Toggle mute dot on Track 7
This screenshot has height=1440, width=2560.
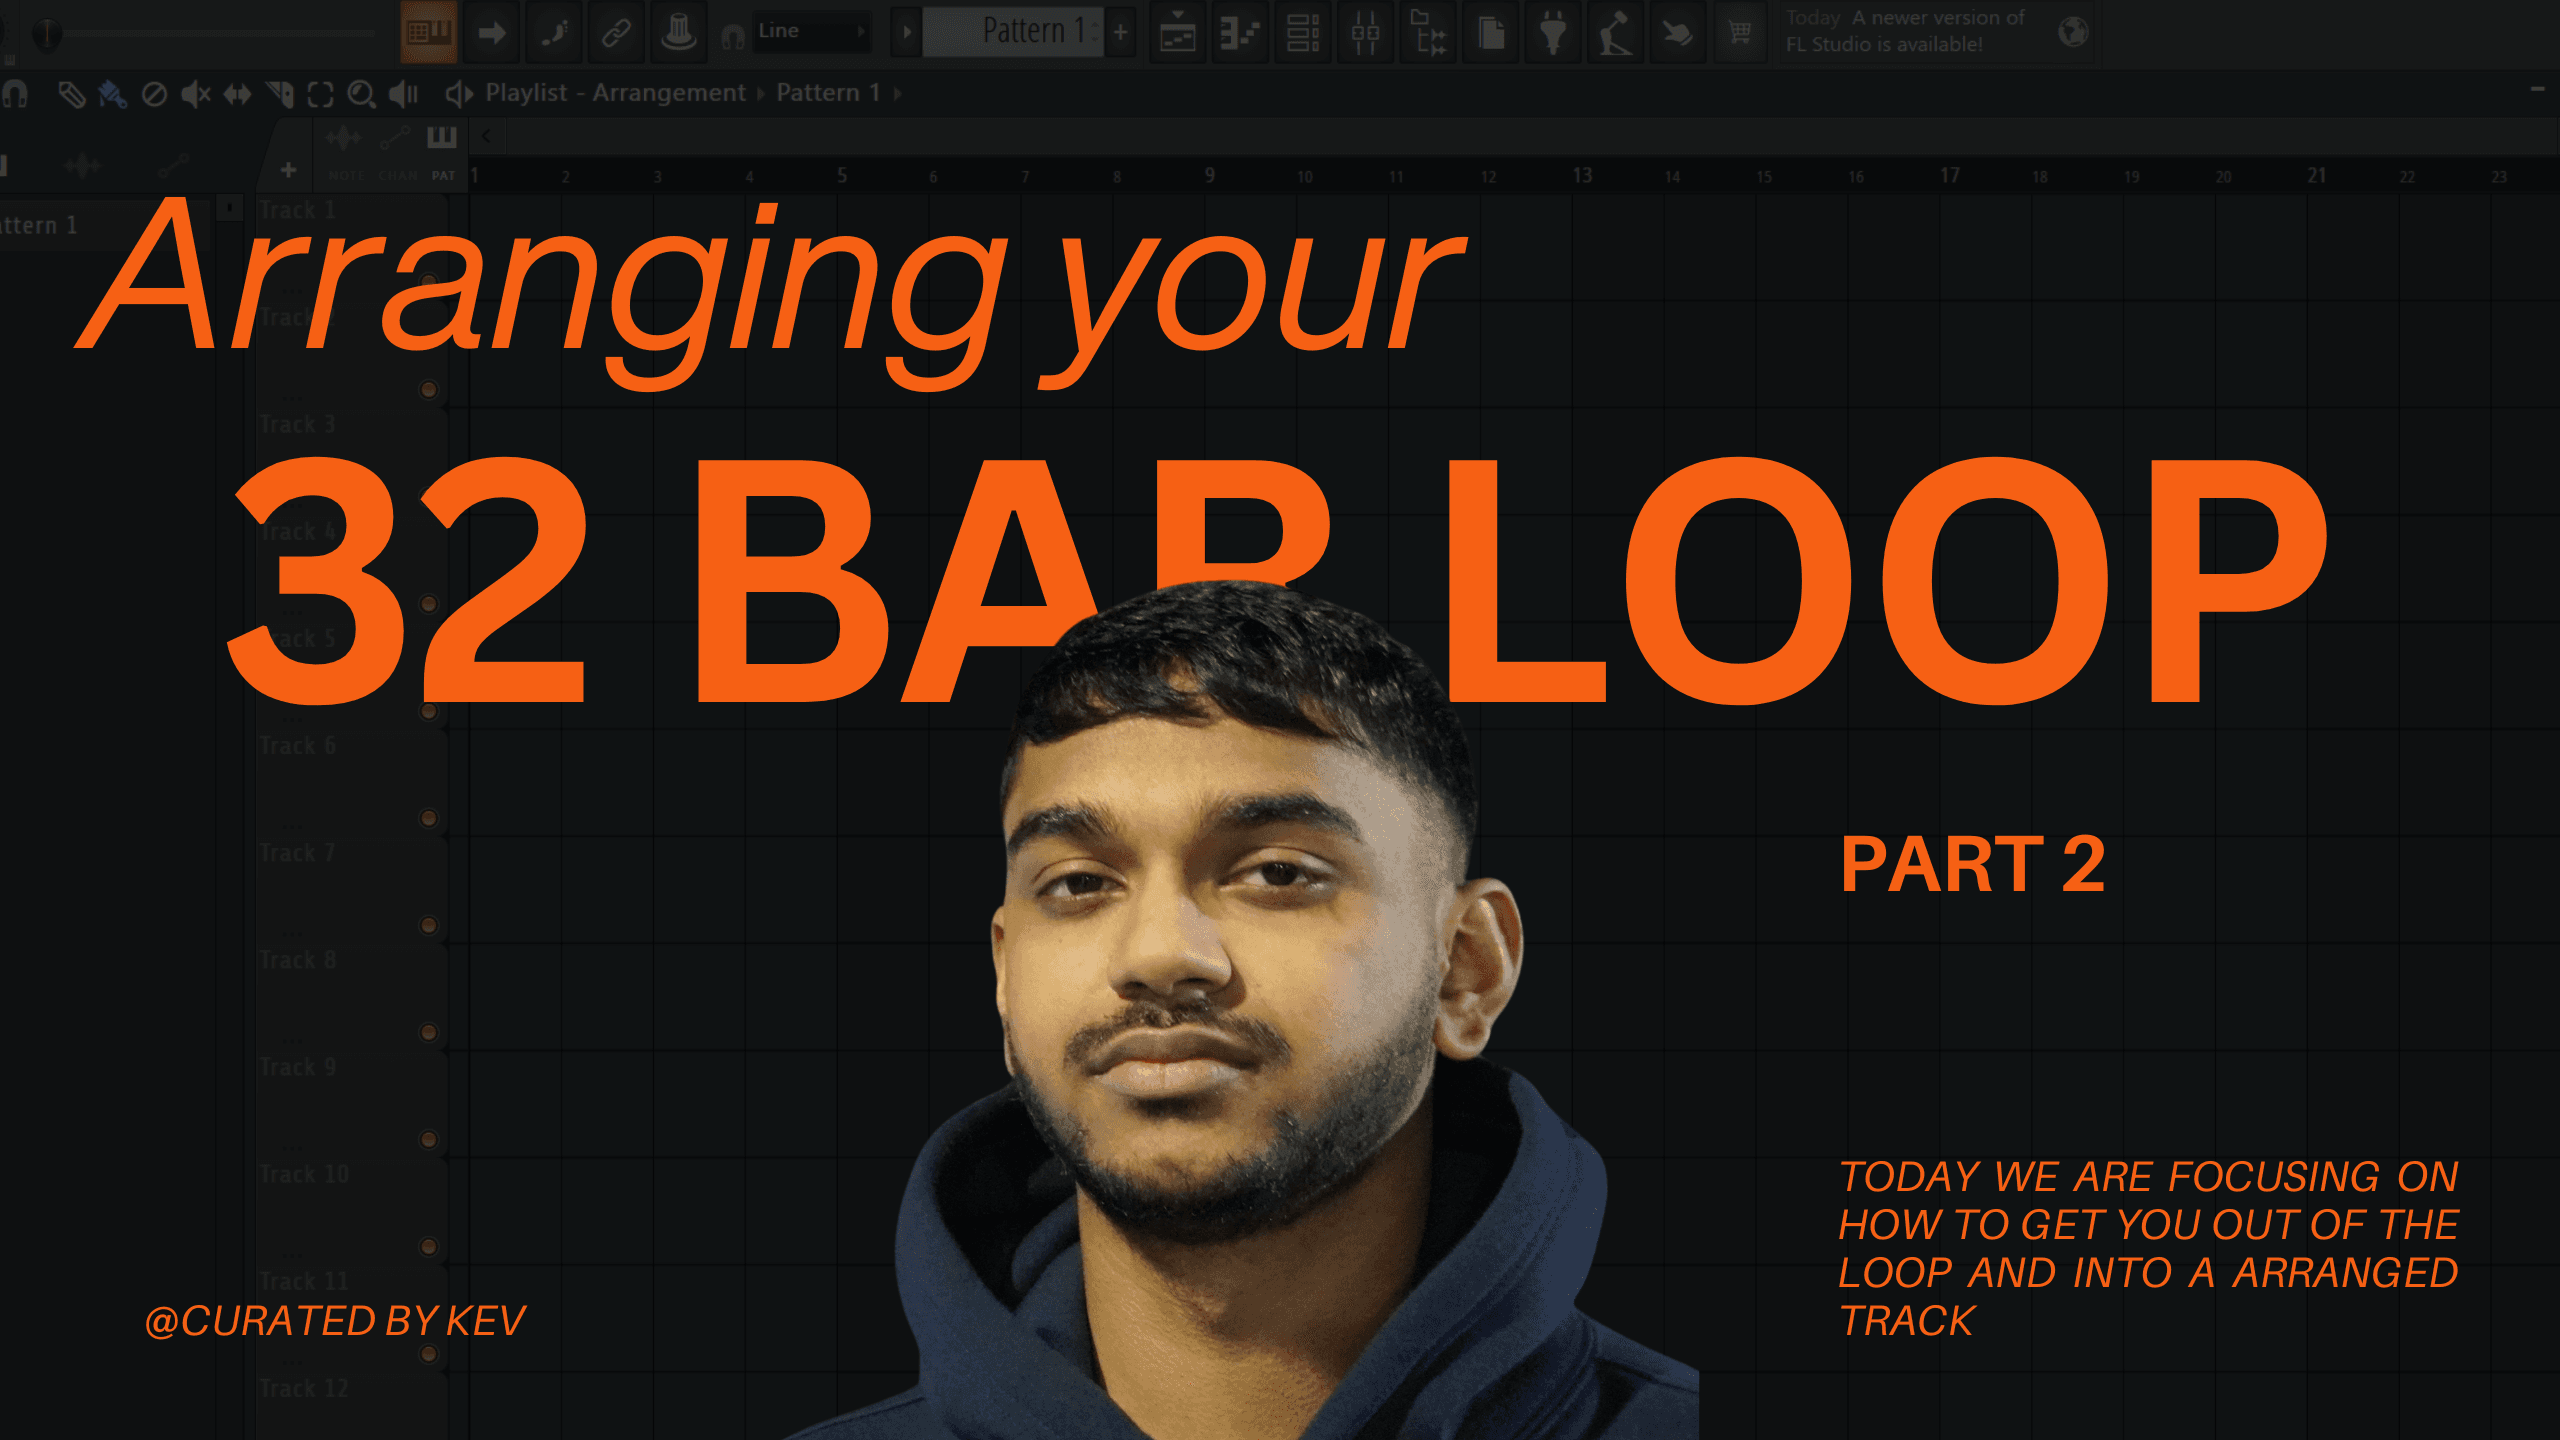(x=429, y=926)
